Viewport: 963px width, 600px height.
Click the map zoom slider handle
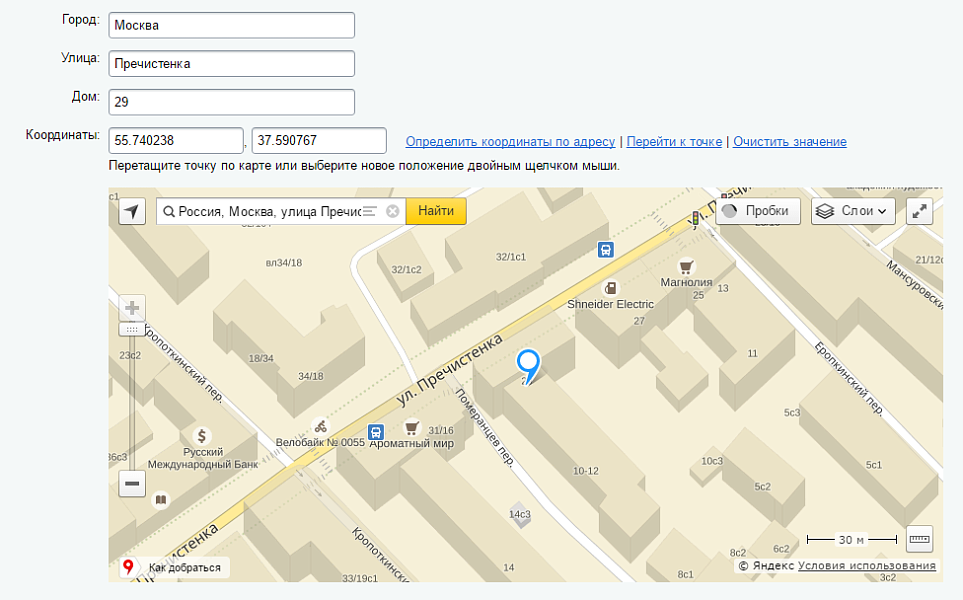pos(131,329)
